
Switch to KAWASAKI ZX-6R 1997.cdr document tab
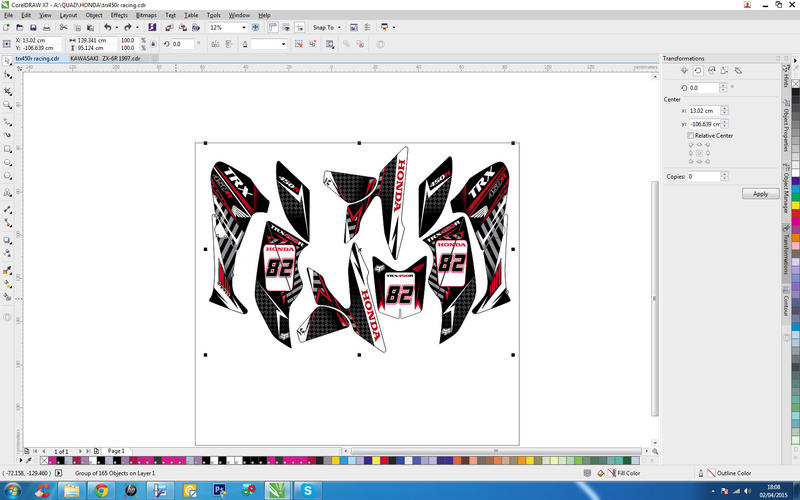tap(105, 59)
